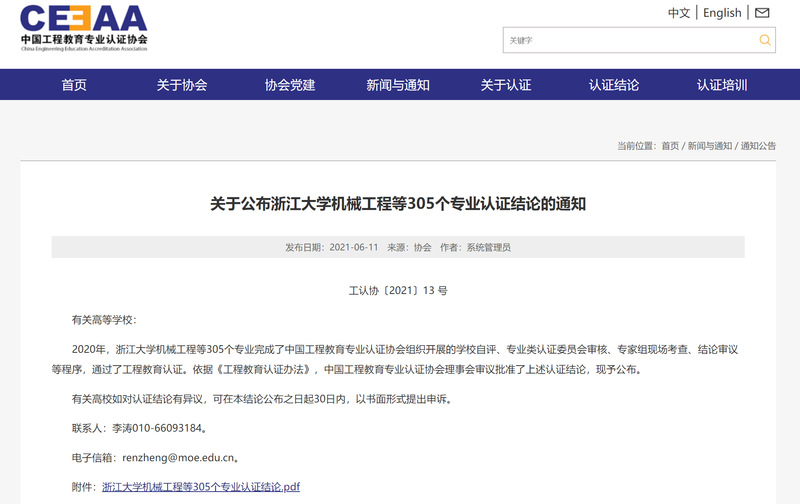Open the 首页 navigation item
800x504 pixels.
point(74,85)
